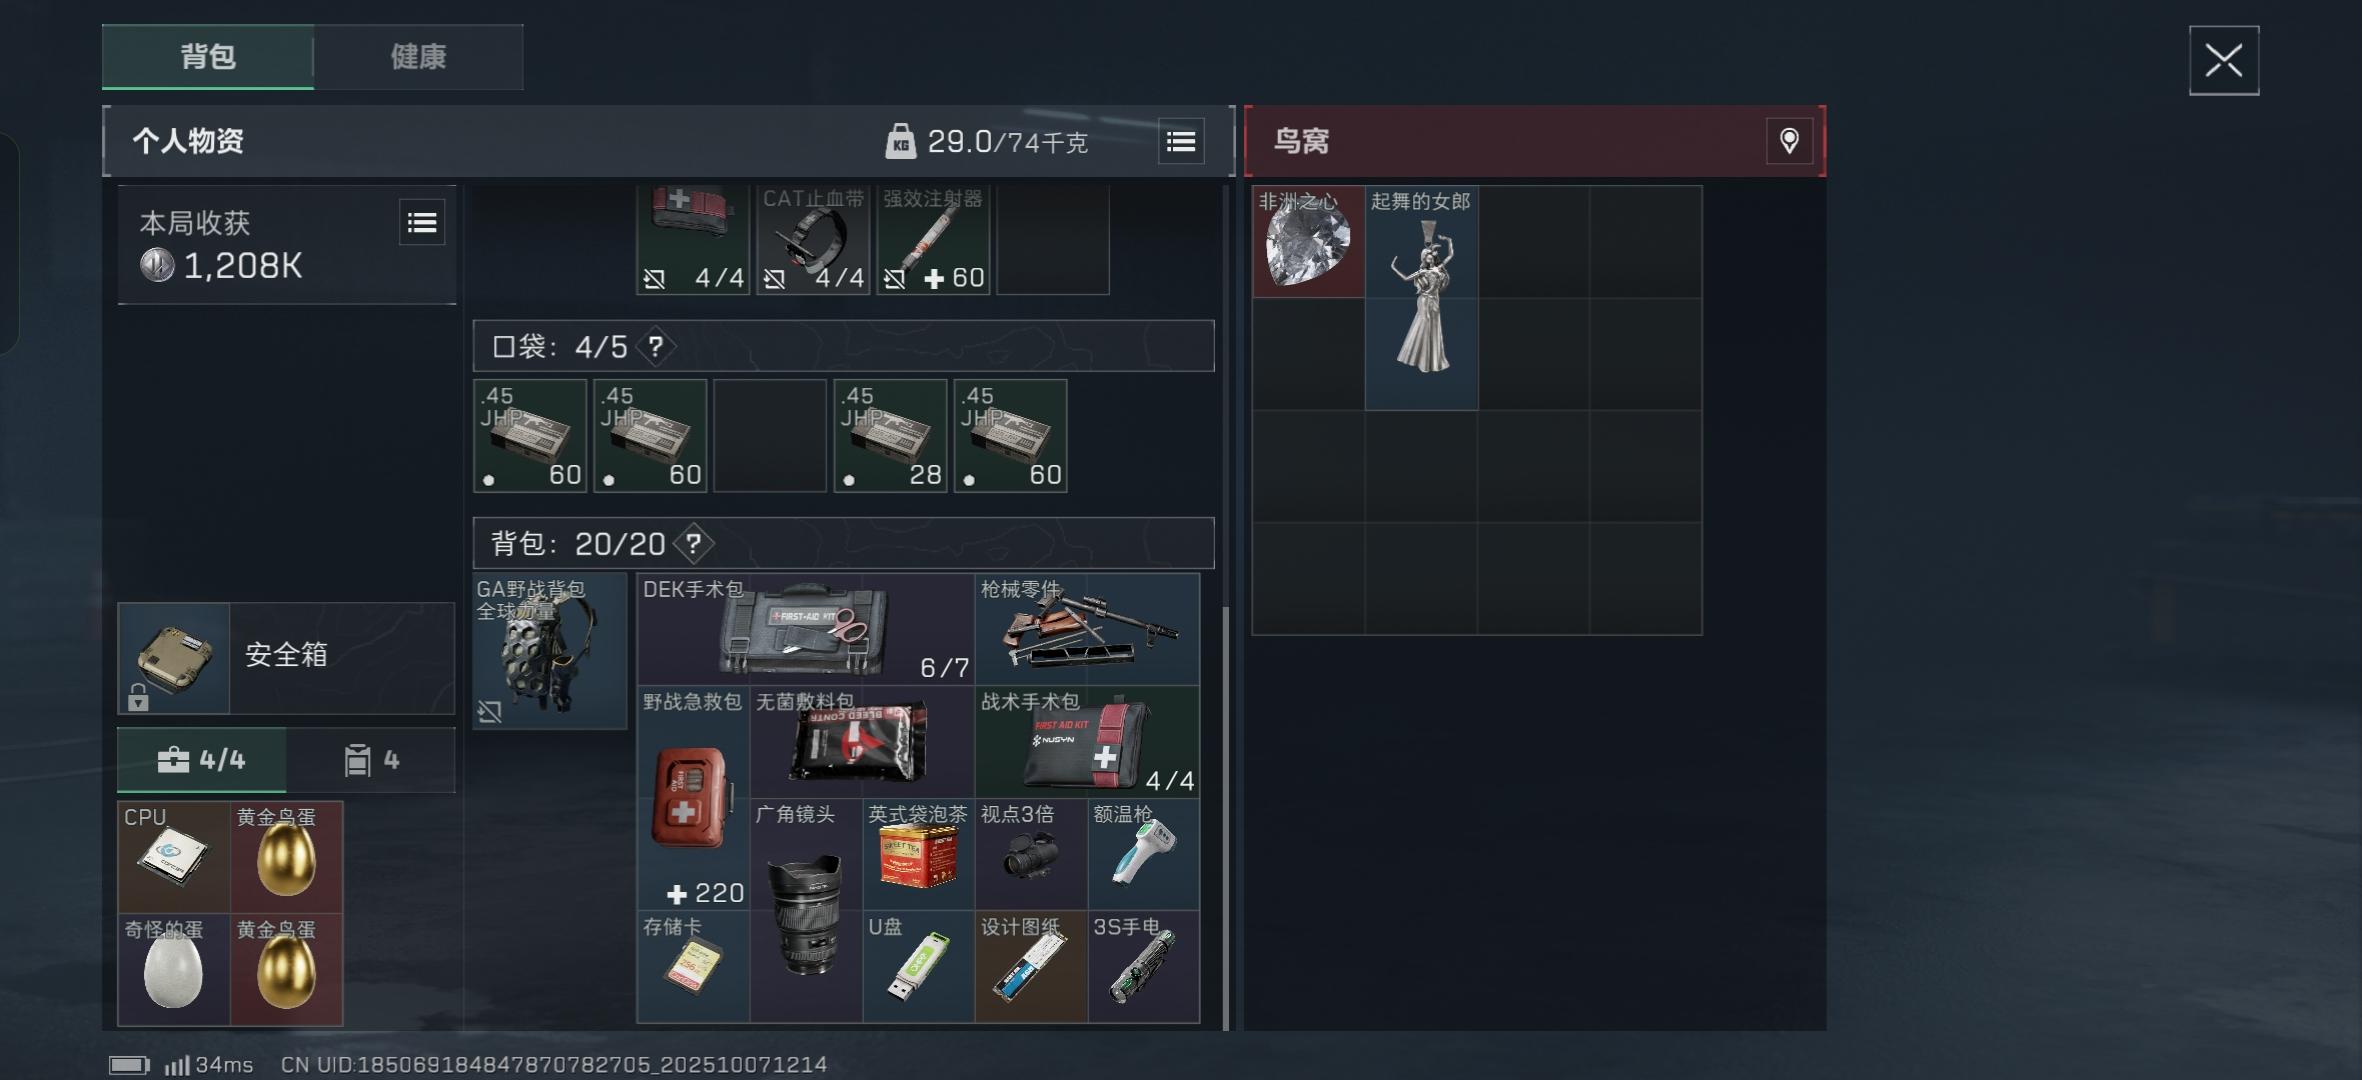Image resolution: width=2362 pixels, height=1080 pixels.
Task: Click the 鸟窝 location marker button
Action: point(1789,141)
